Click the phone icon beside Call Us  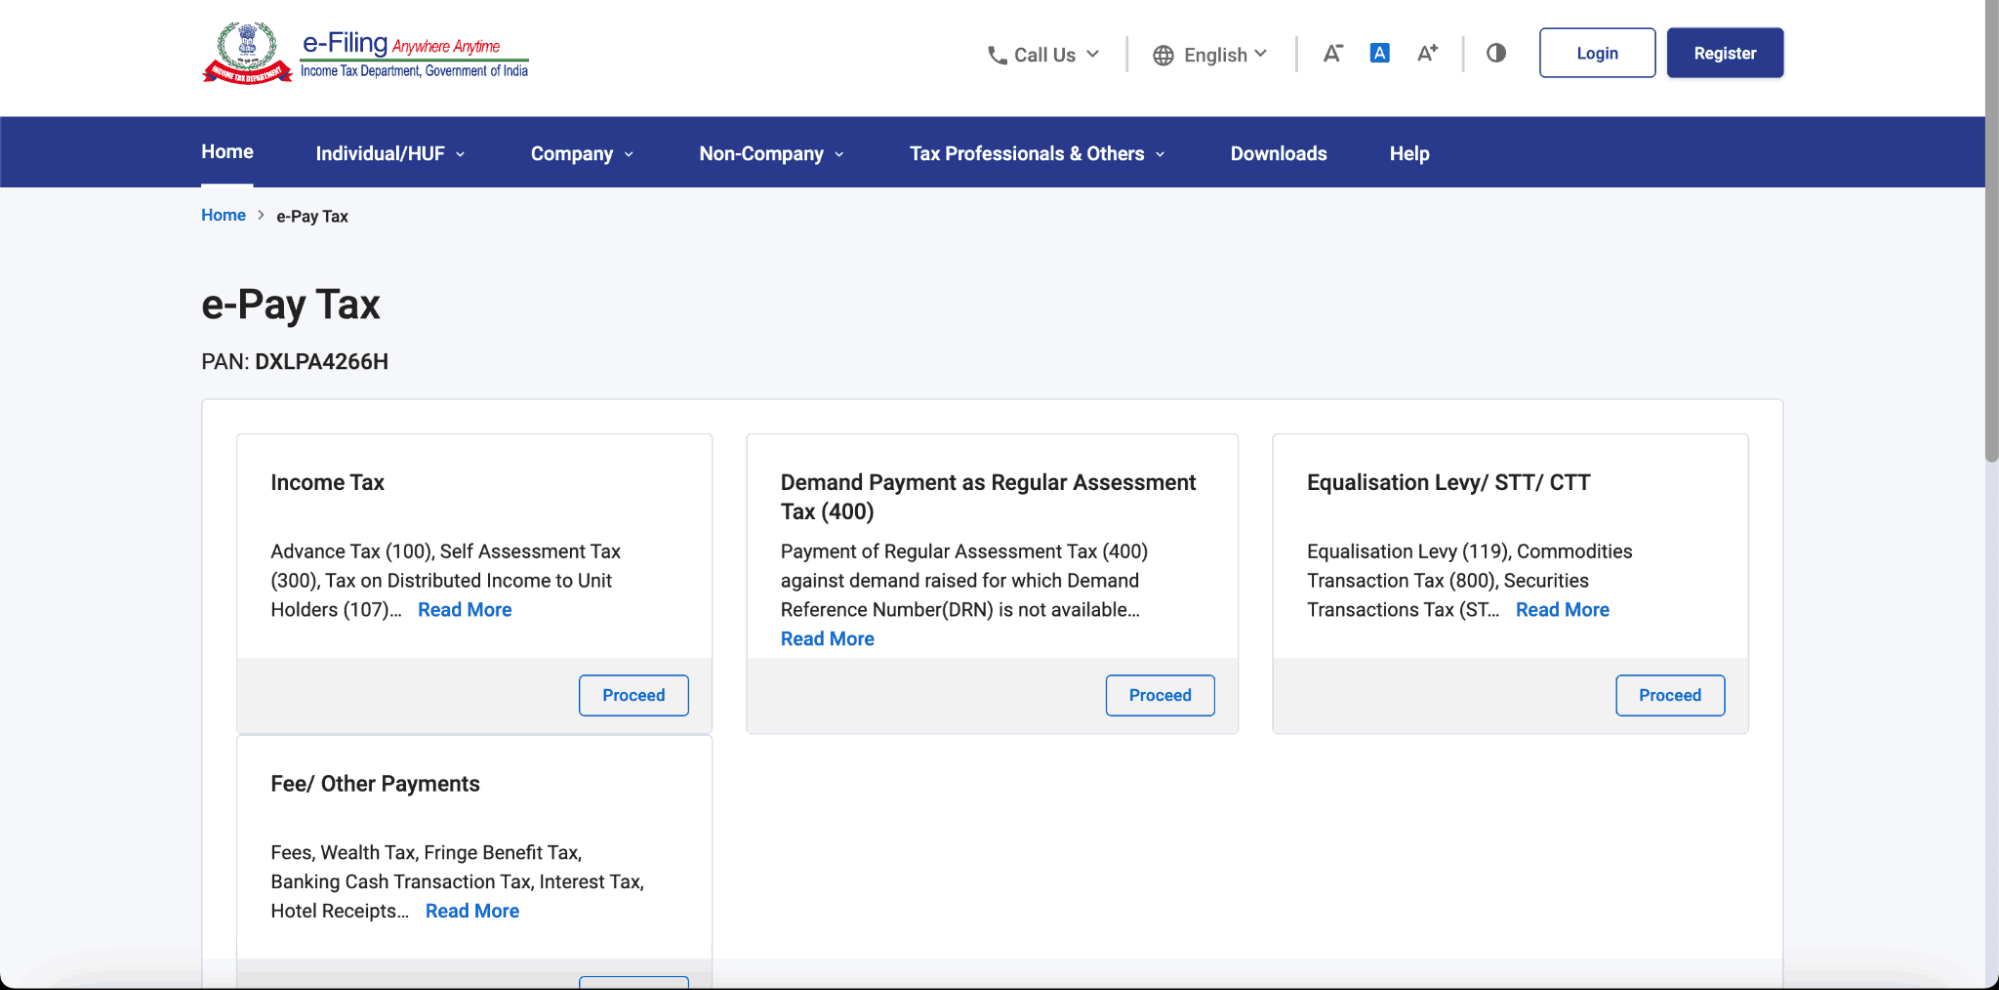coord(997,55)
